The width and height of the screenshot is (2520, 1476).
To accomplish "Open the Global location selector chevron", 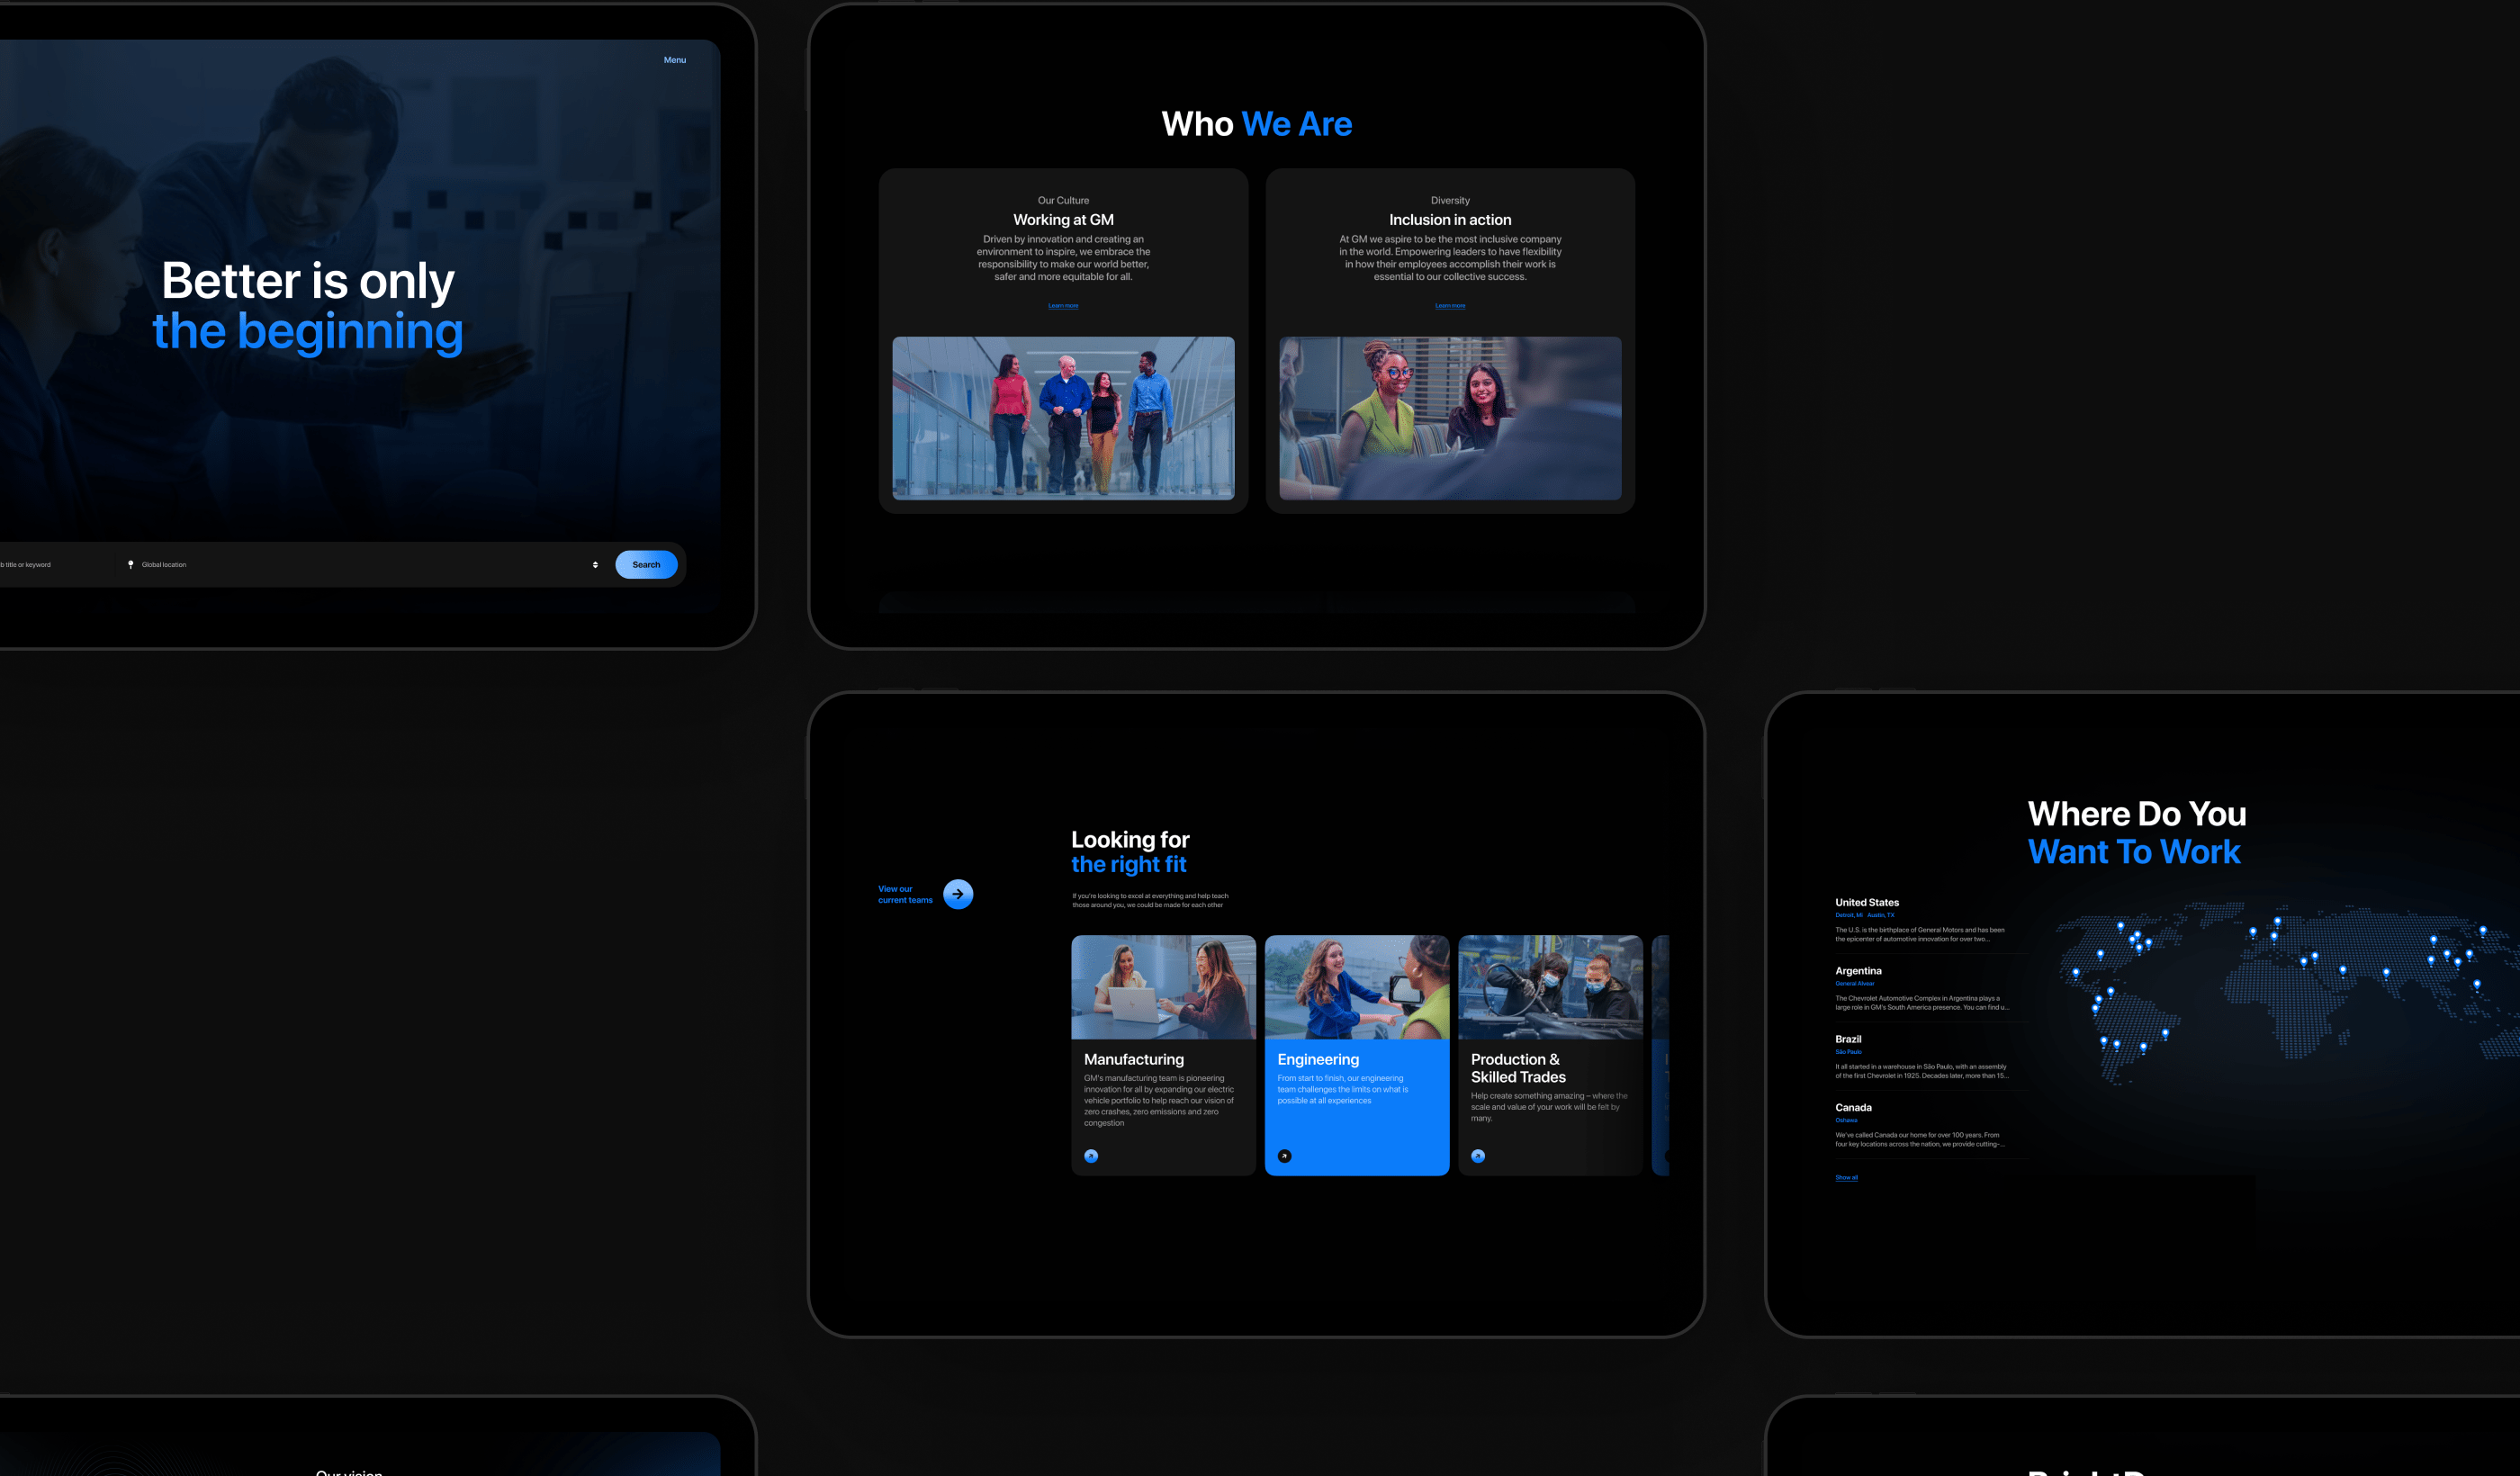I will (x=594, y=564).
